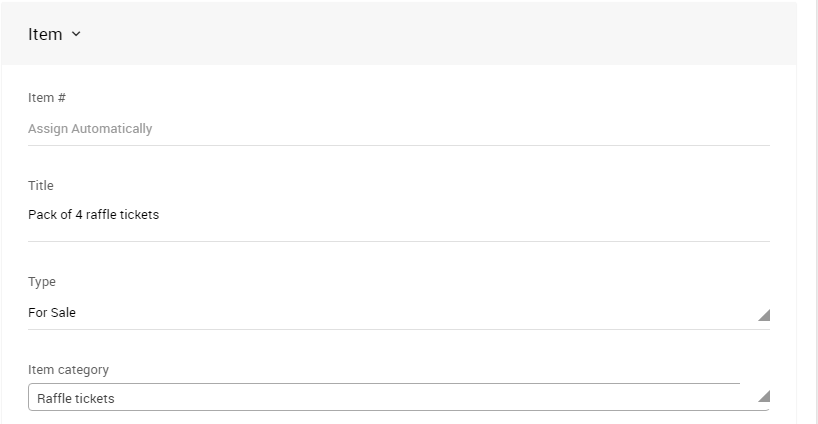Click the Item category triangle arrow
Image resolution: width=818 pixels, height=424 pixels.
coord(764,397)
